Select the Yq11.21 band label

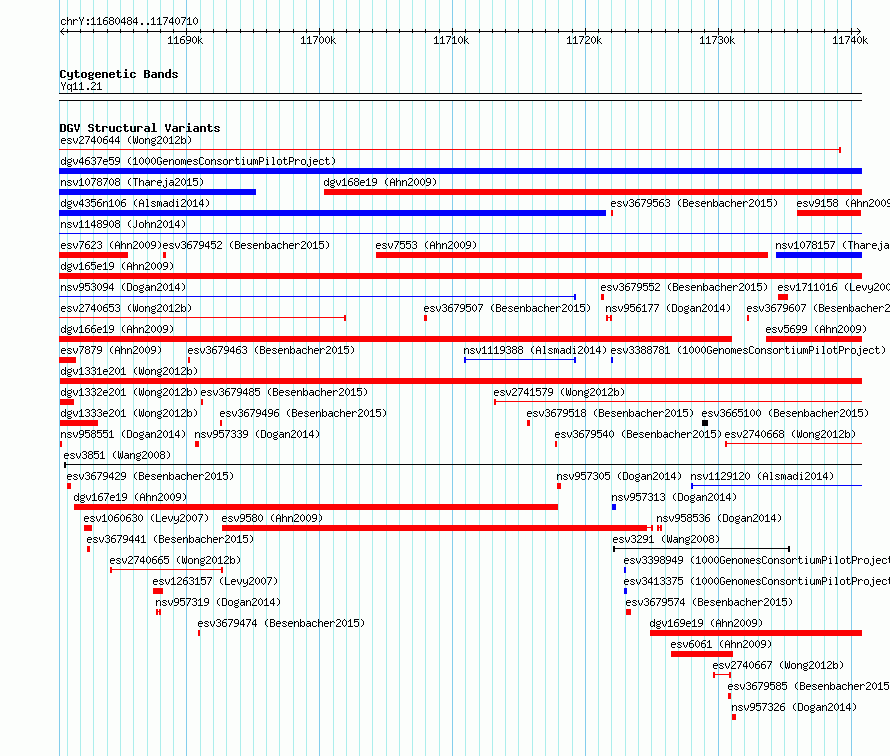(81, 86)
